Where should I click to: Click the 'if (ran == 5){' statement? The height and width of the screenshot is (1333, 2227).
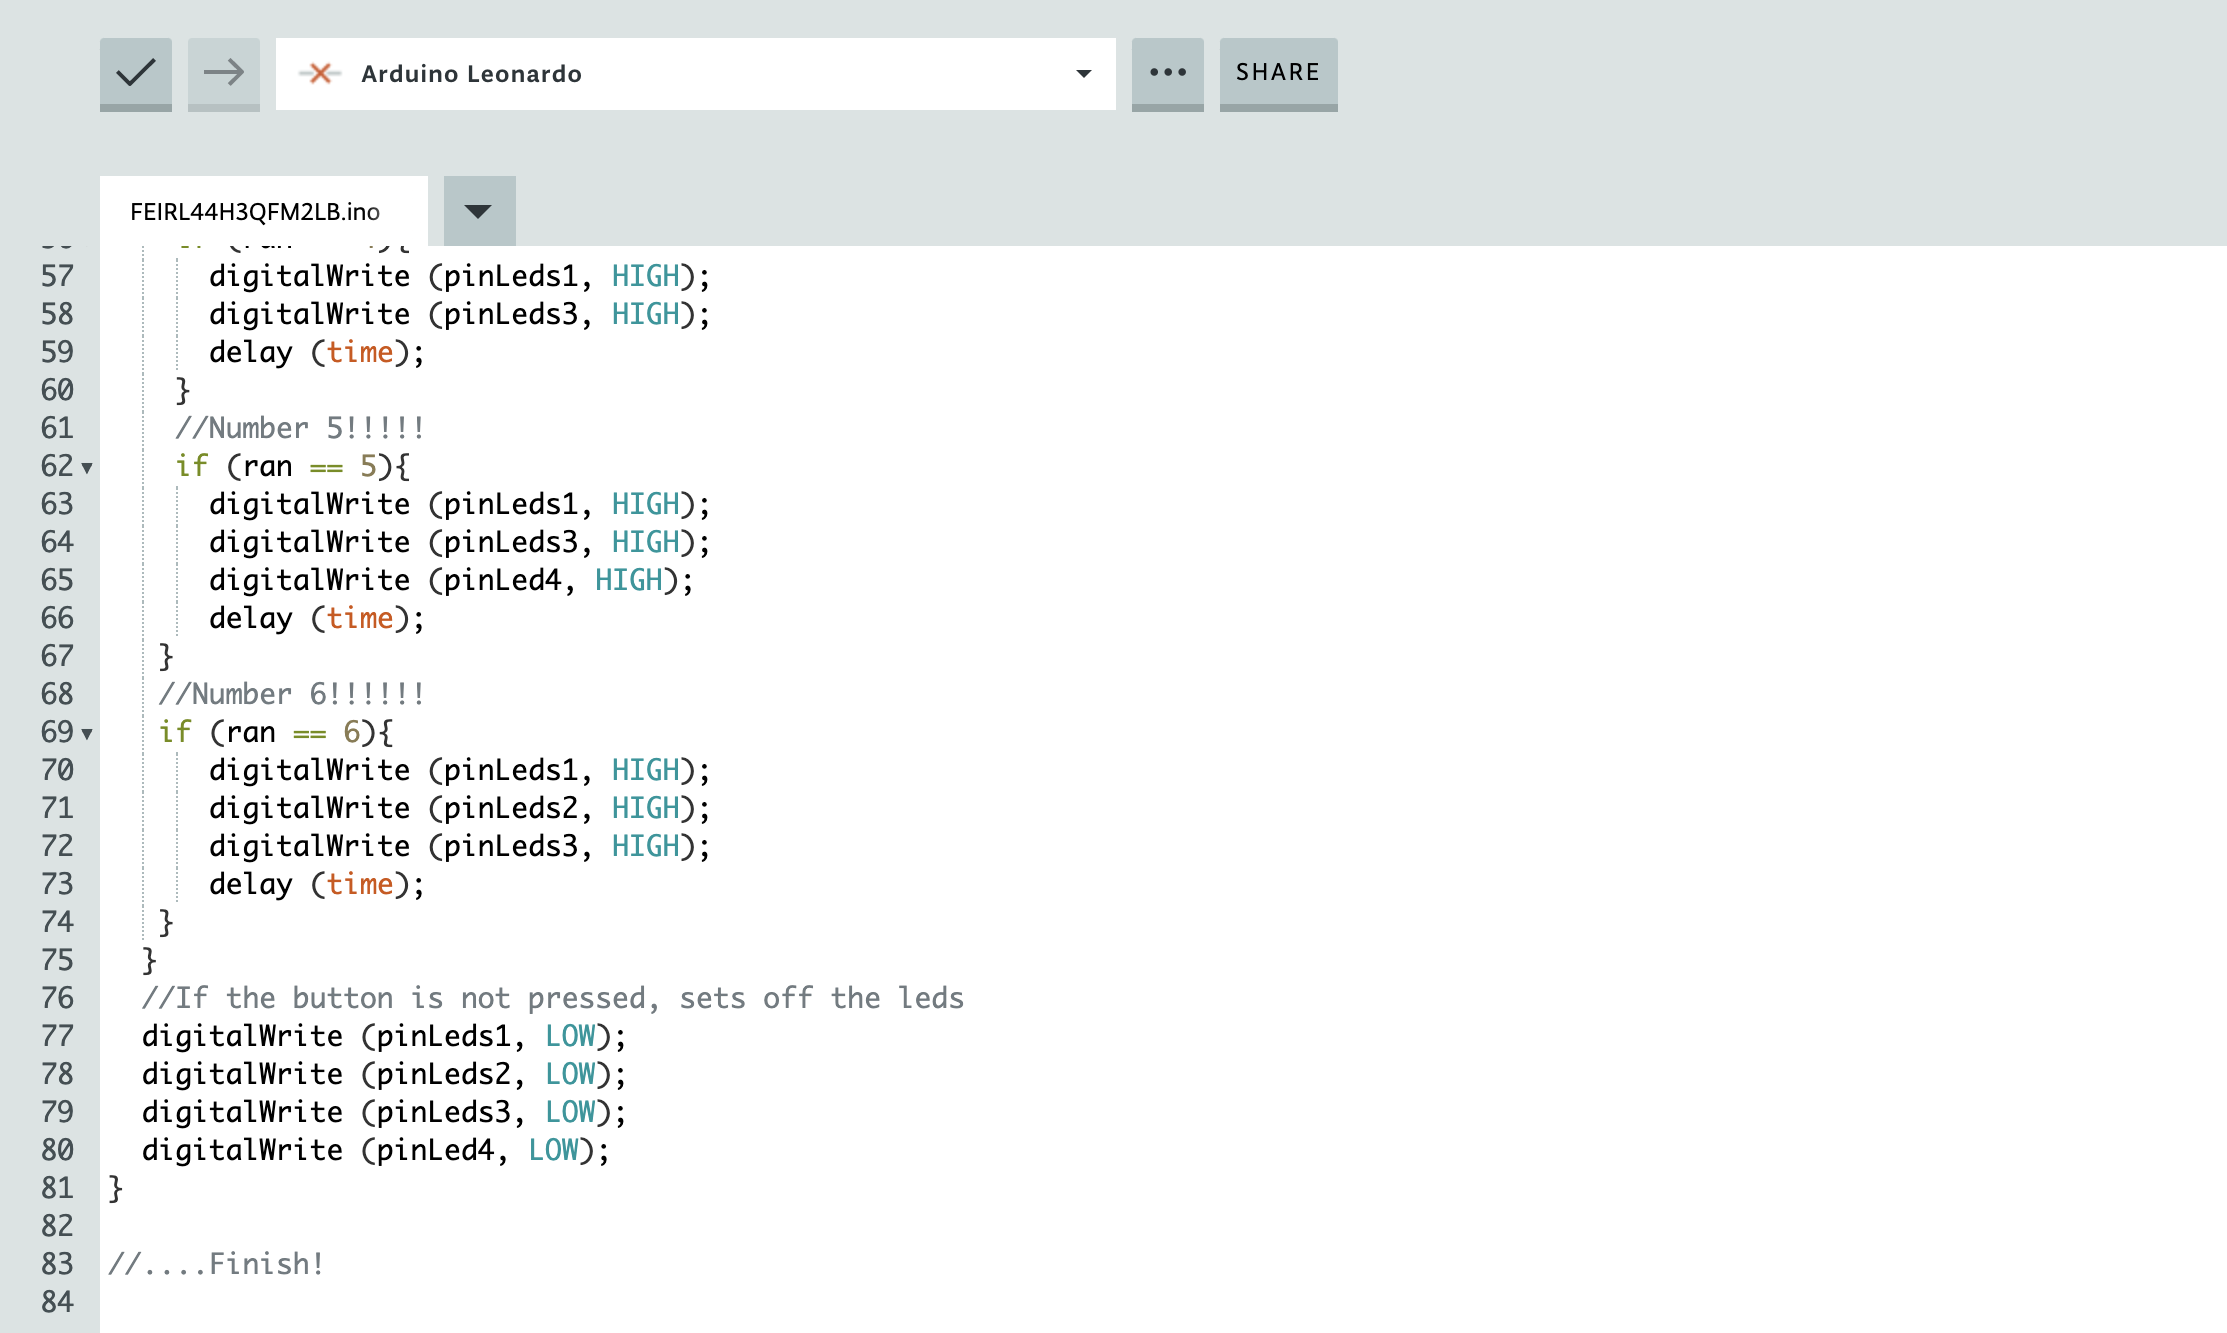click(292, 466)
